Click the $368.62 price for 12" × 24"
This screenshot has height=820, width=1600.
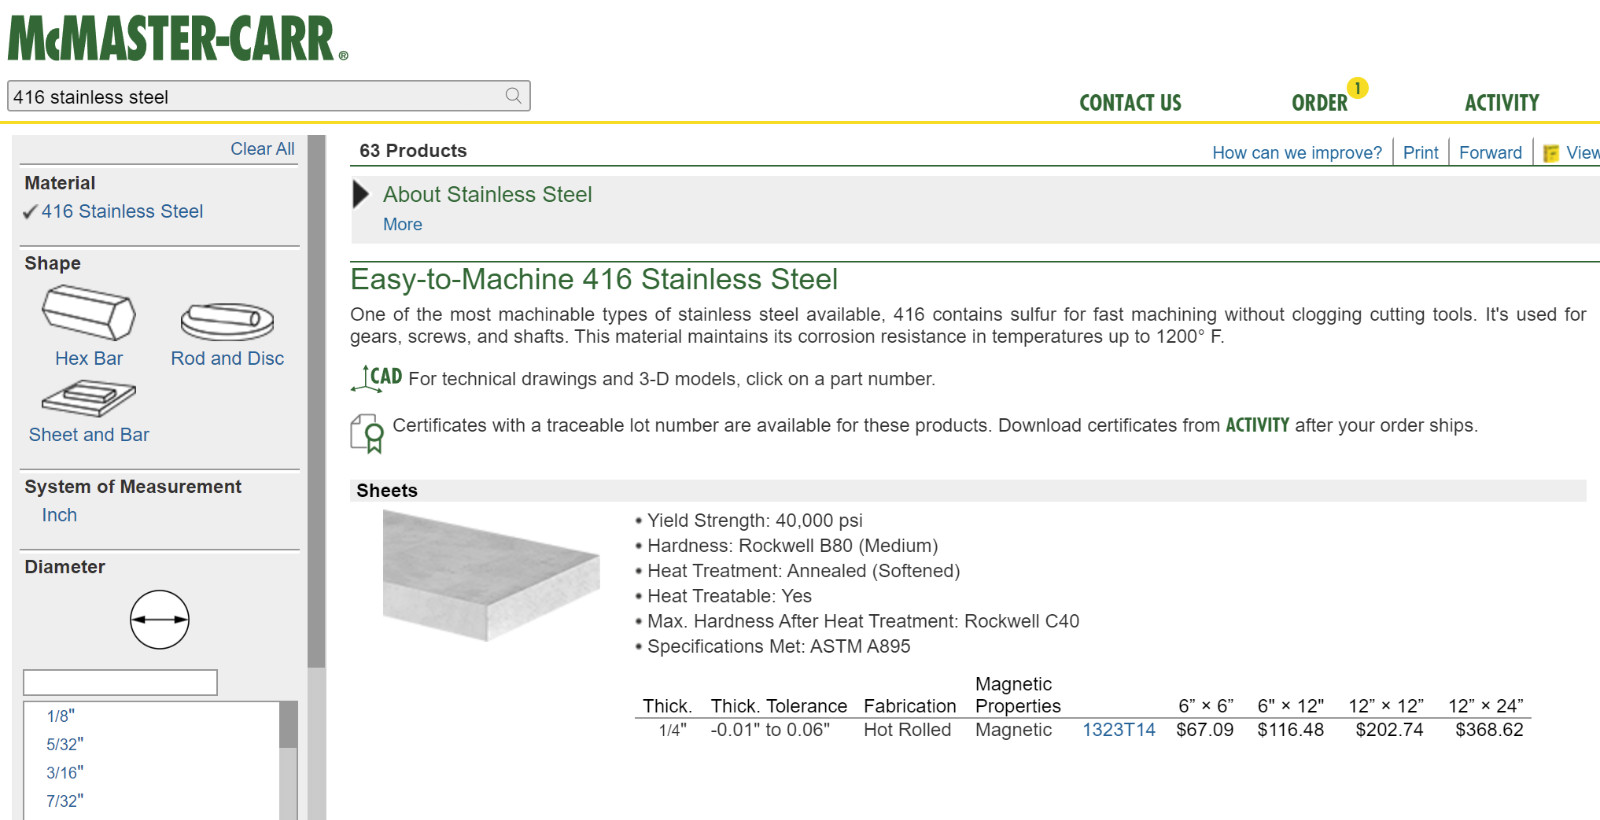coord(1489,730)
